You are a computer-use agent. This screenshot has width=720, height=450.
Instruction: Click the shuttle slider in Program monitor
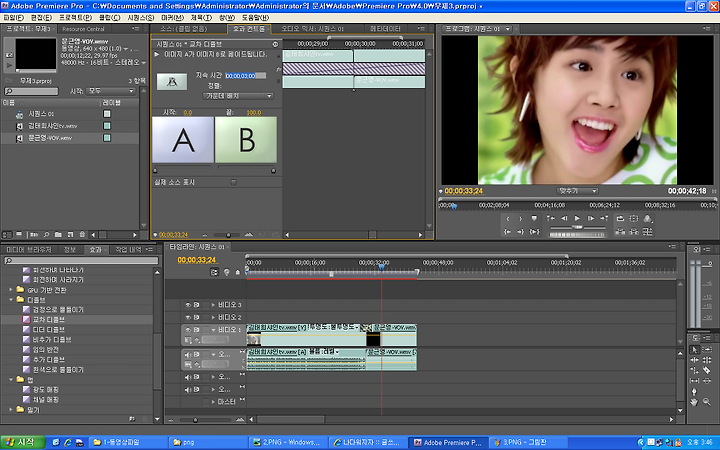[578, 227]
